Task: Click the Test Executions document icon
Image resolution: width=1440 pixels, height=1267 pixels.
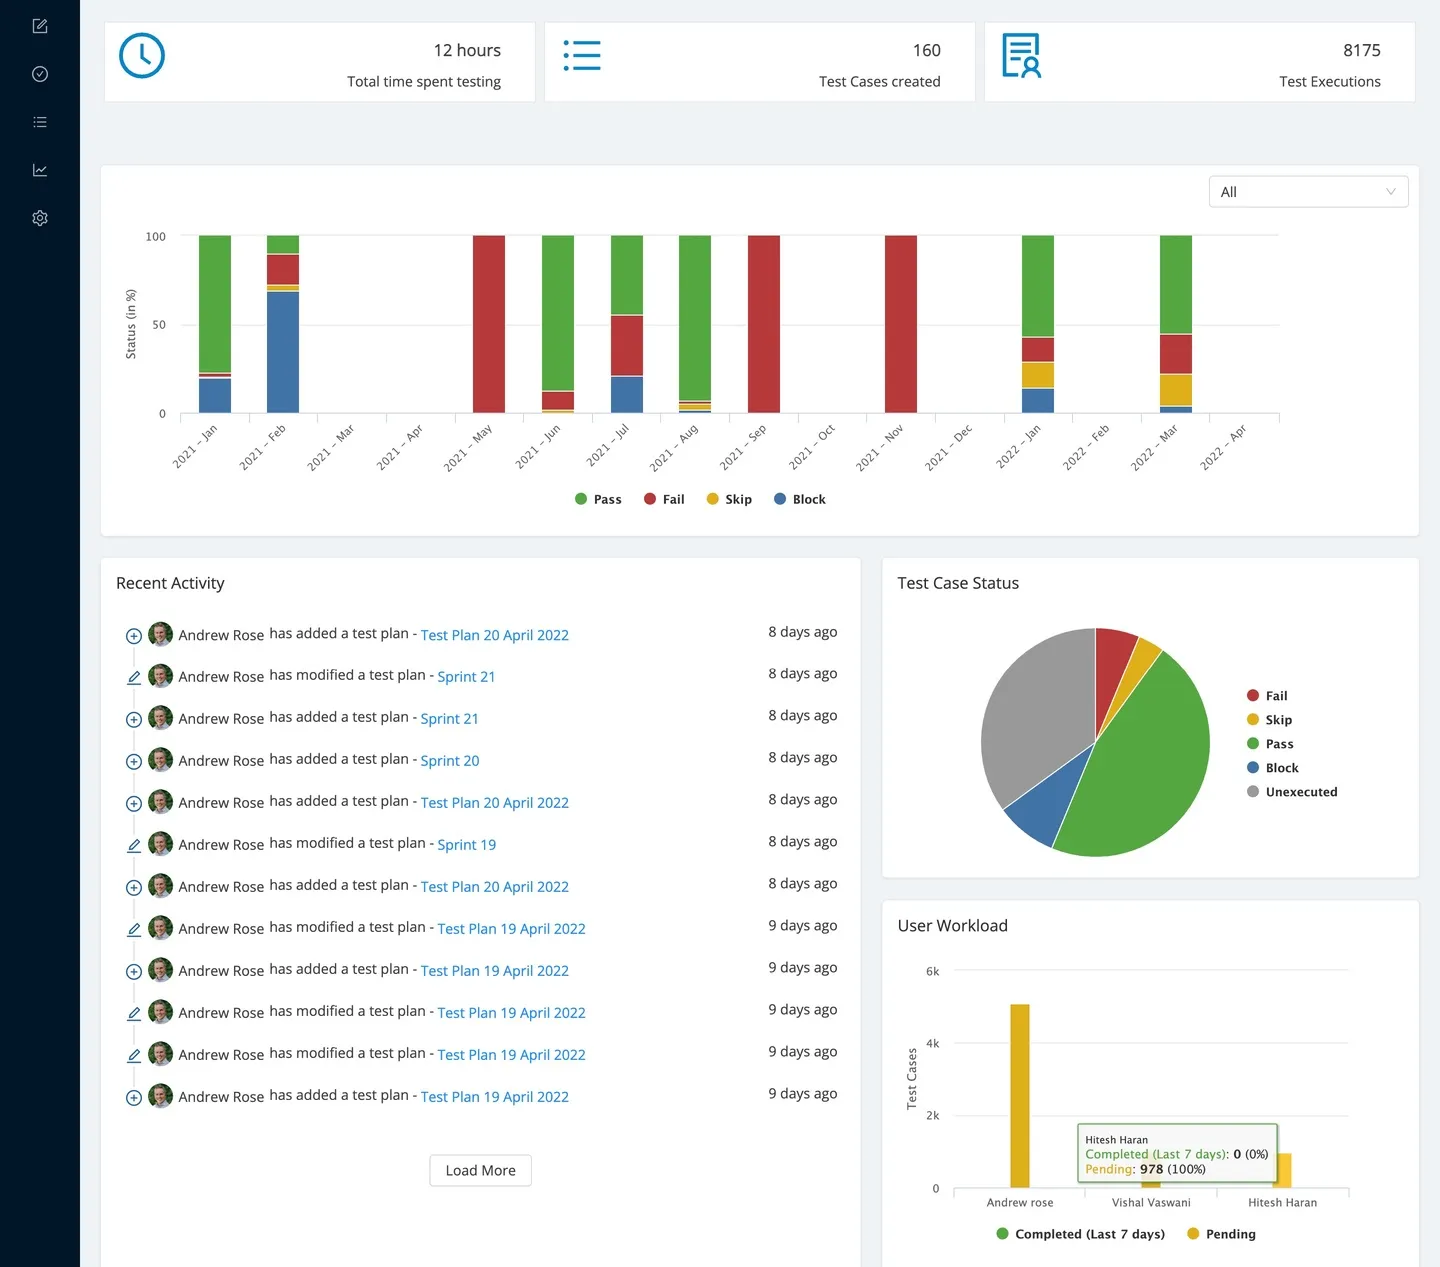Action: tap(1021, 56)
